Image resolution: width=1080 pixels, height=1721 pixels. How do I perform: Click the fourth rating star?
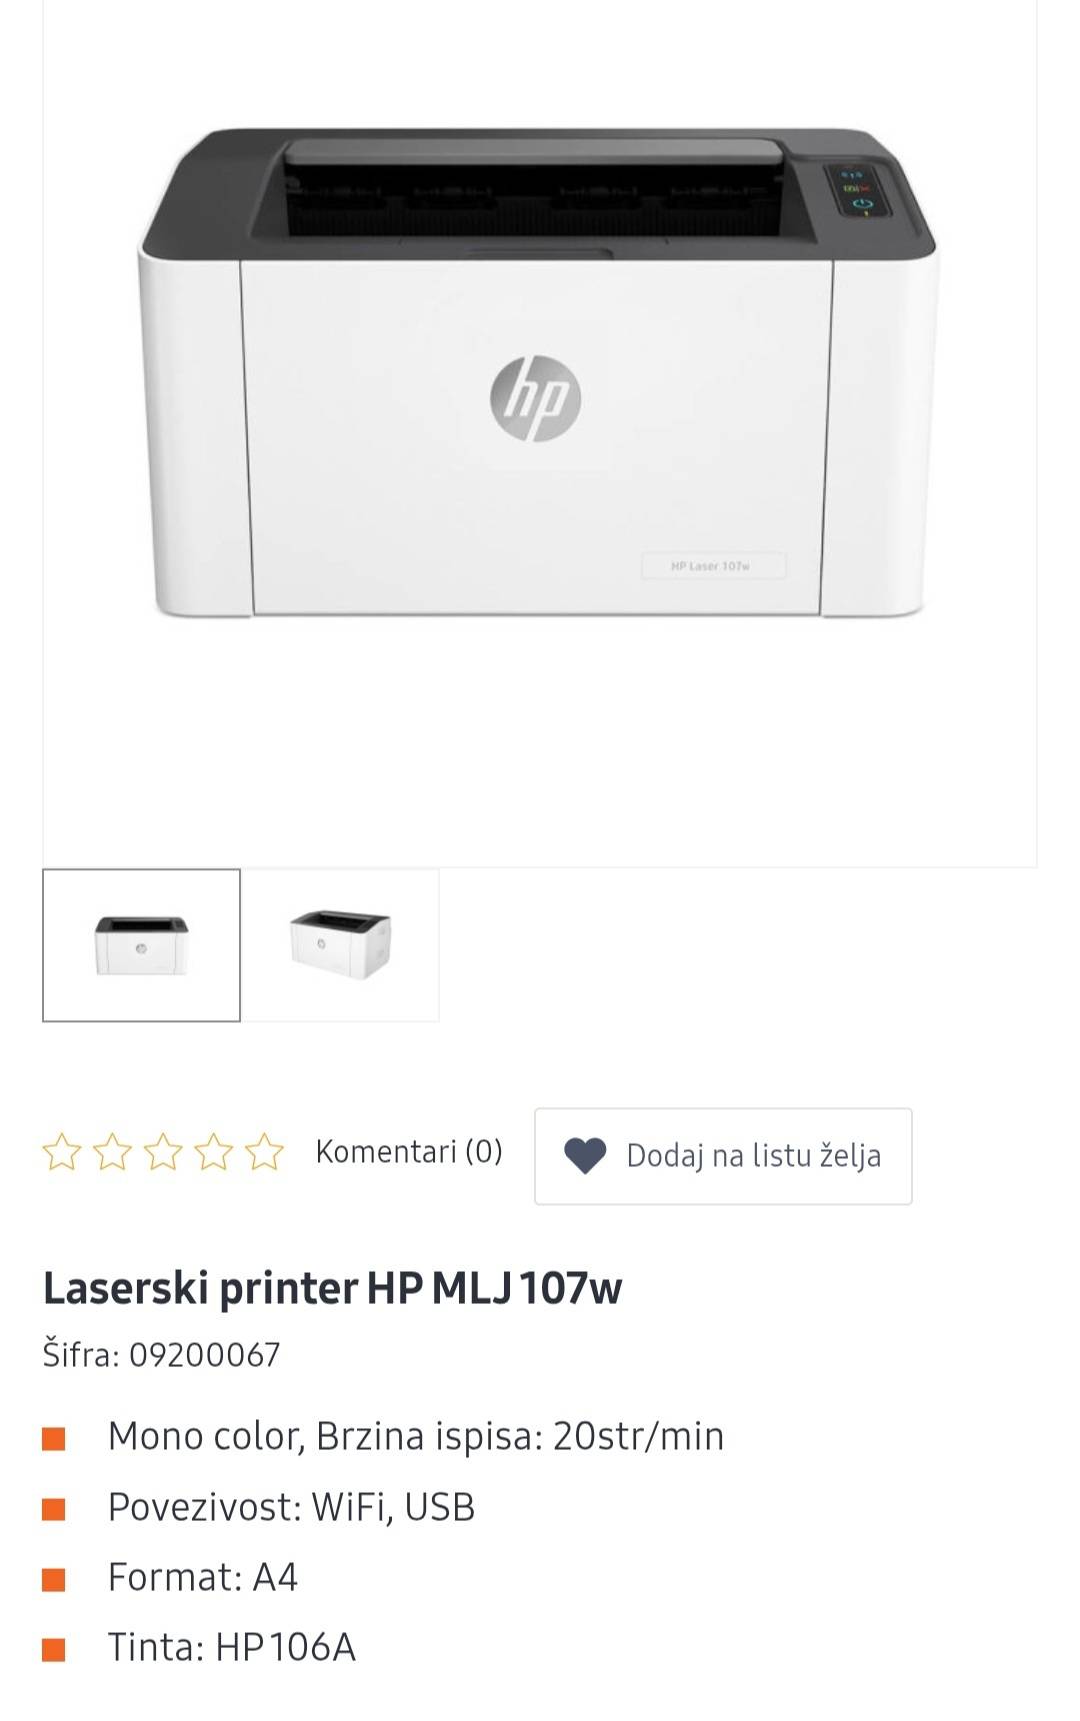pyautogui.click(x=214, y=1152)
